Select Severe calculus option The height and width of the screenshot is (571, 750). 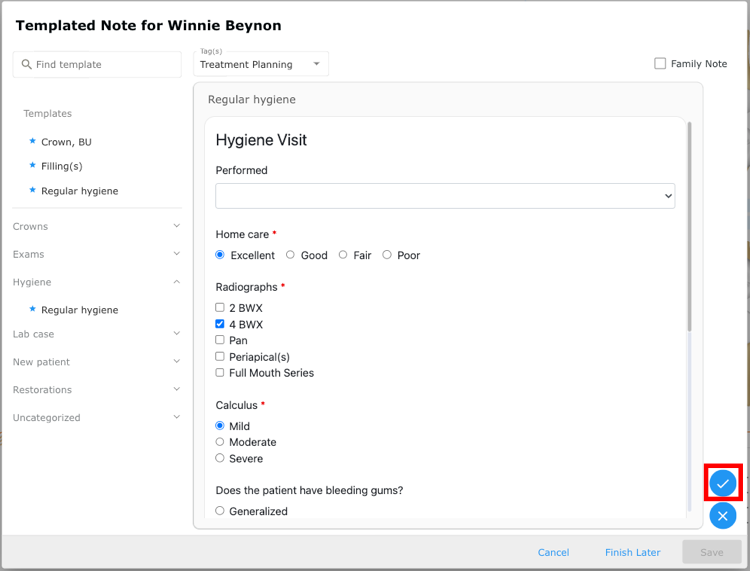[220, 458]
